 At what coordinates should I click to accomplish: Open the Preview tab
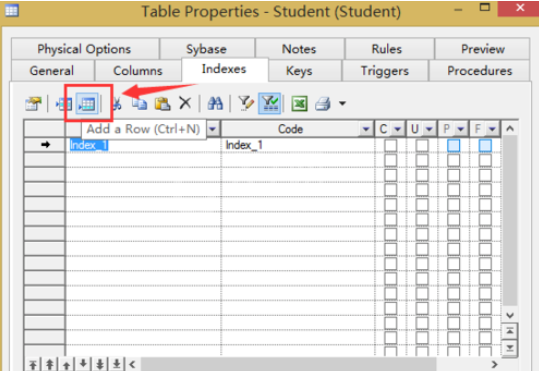(x=483, y=49)
